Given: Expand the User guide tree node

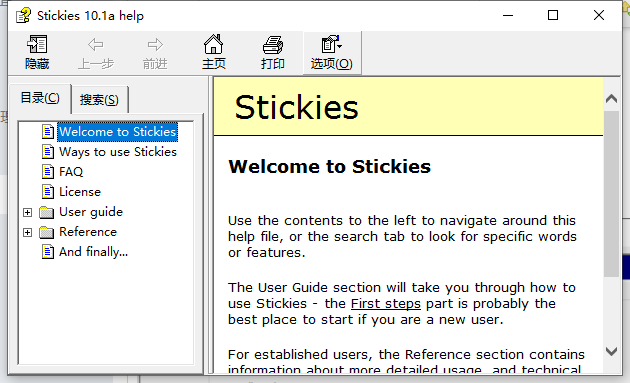Looking at the screenshot, I should pos(27,212).
